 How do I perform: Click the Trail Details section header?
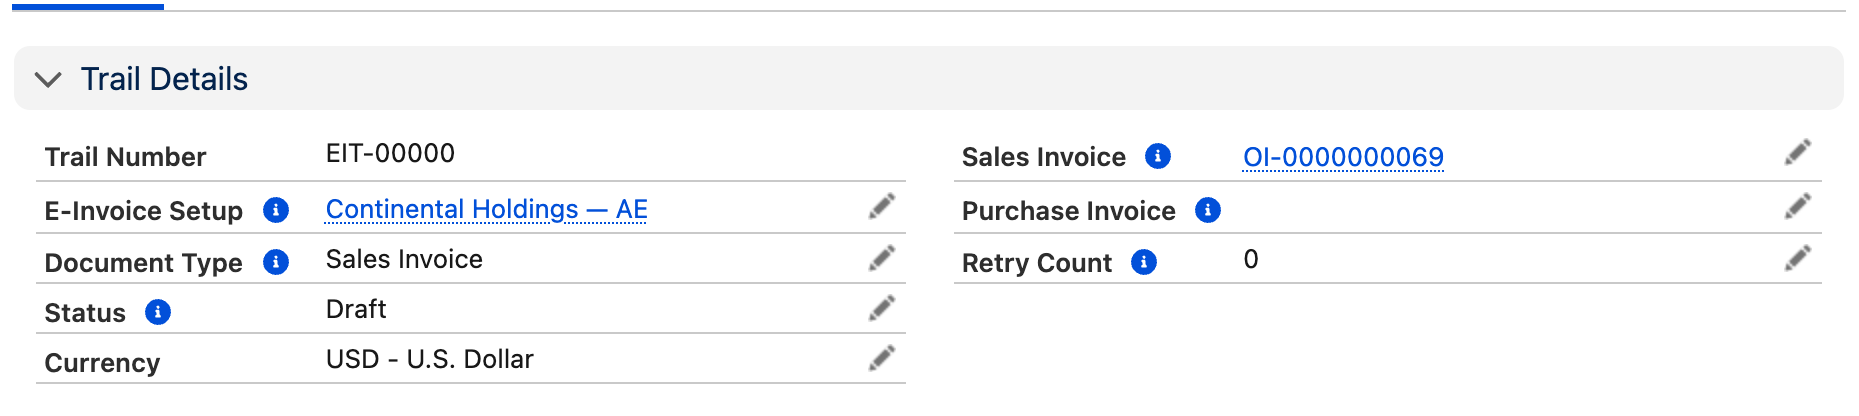929,78
